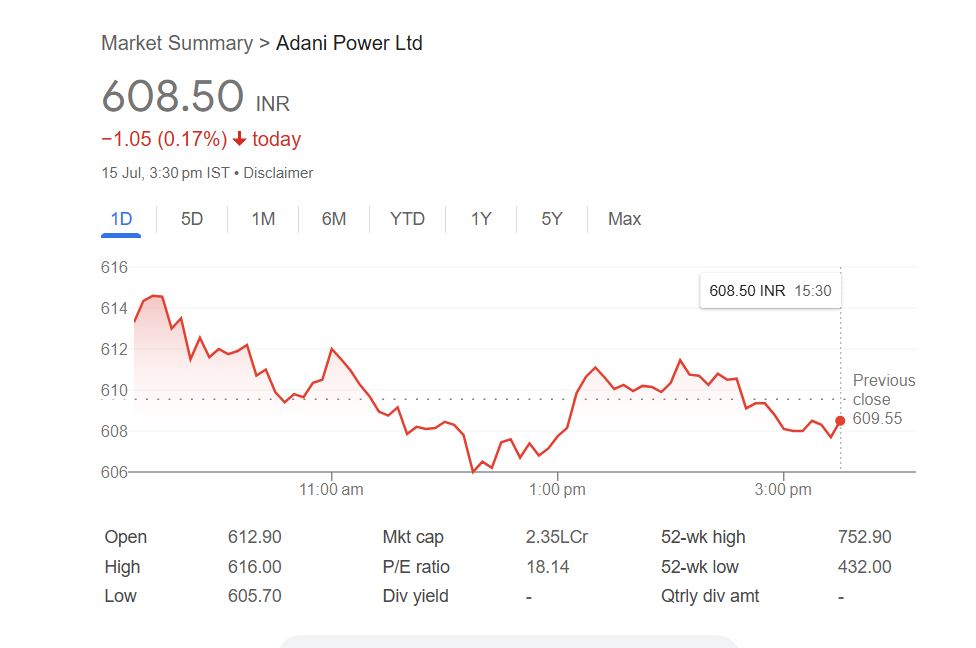
Task: Switch to the 5Y range tab
Action: [552, 219]
